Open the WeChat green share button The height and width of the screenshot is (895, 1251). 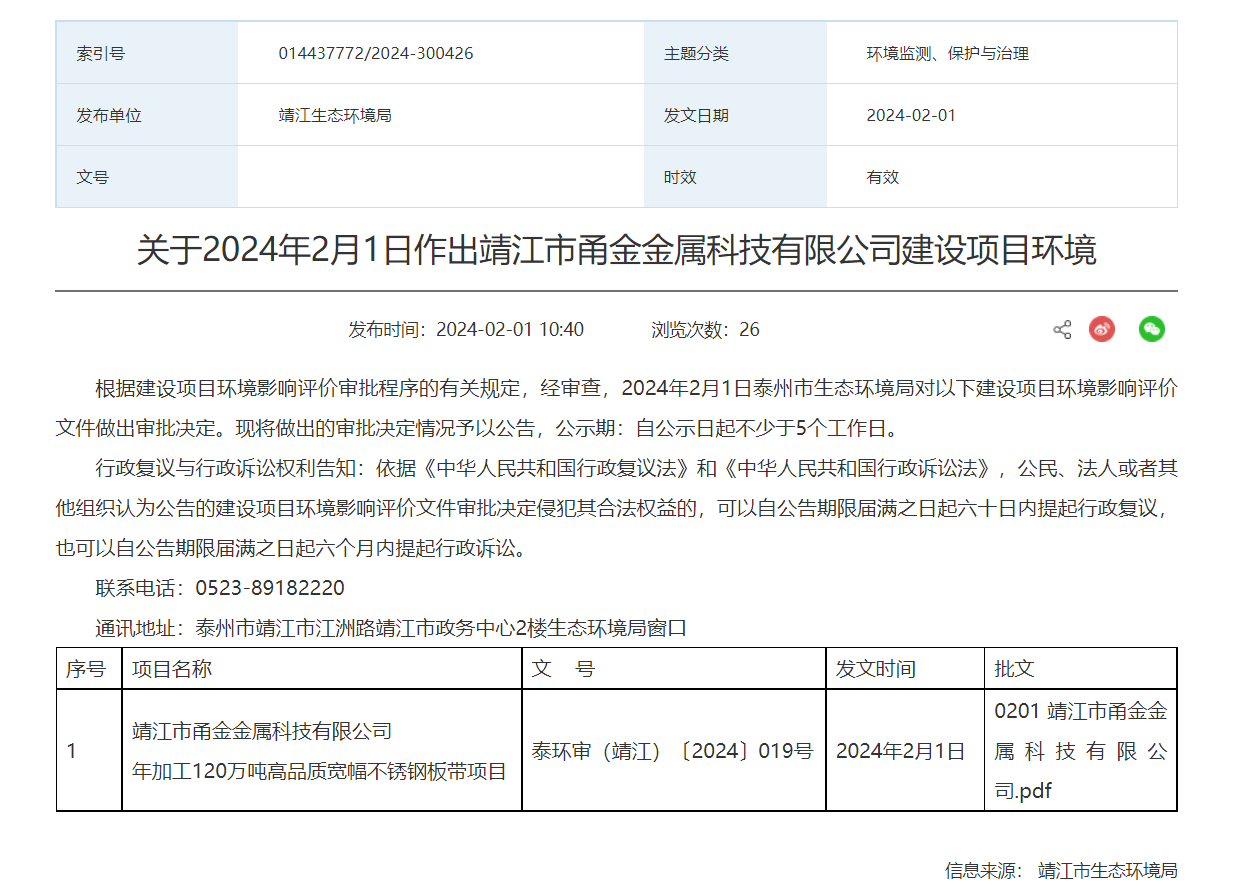click(1151, 329)
